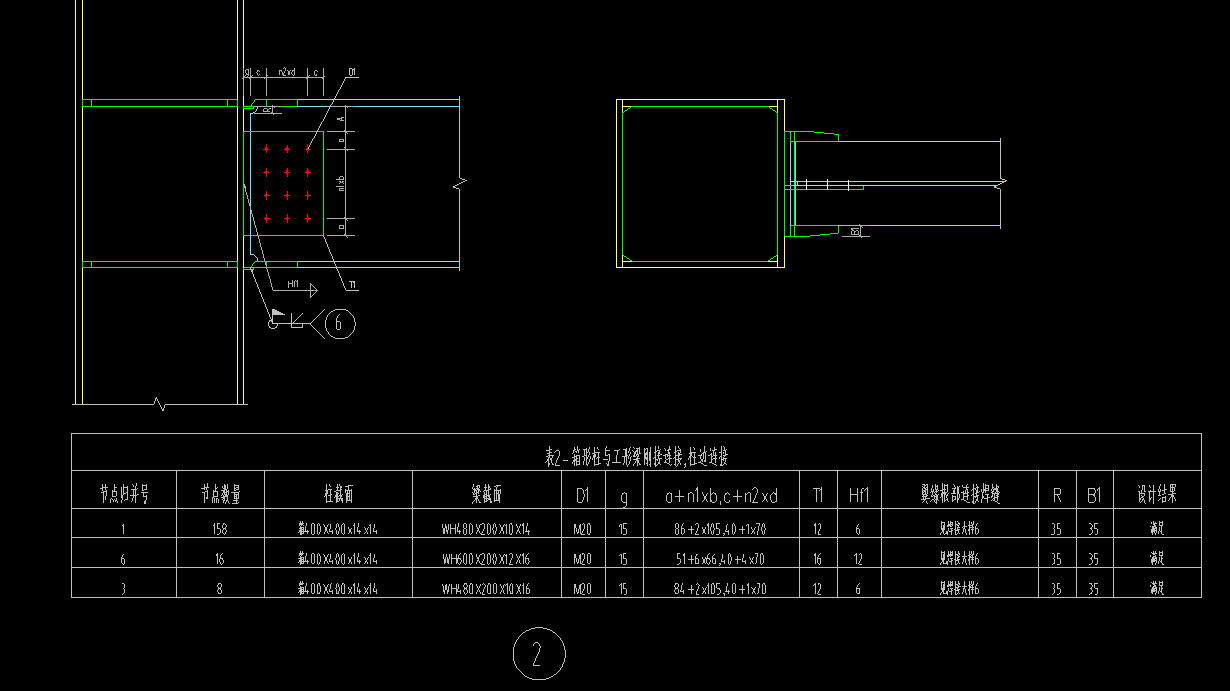This screenshot has width=1230, height=691.
Task: Click node quantity cell '8'
Action: point(220,590)
